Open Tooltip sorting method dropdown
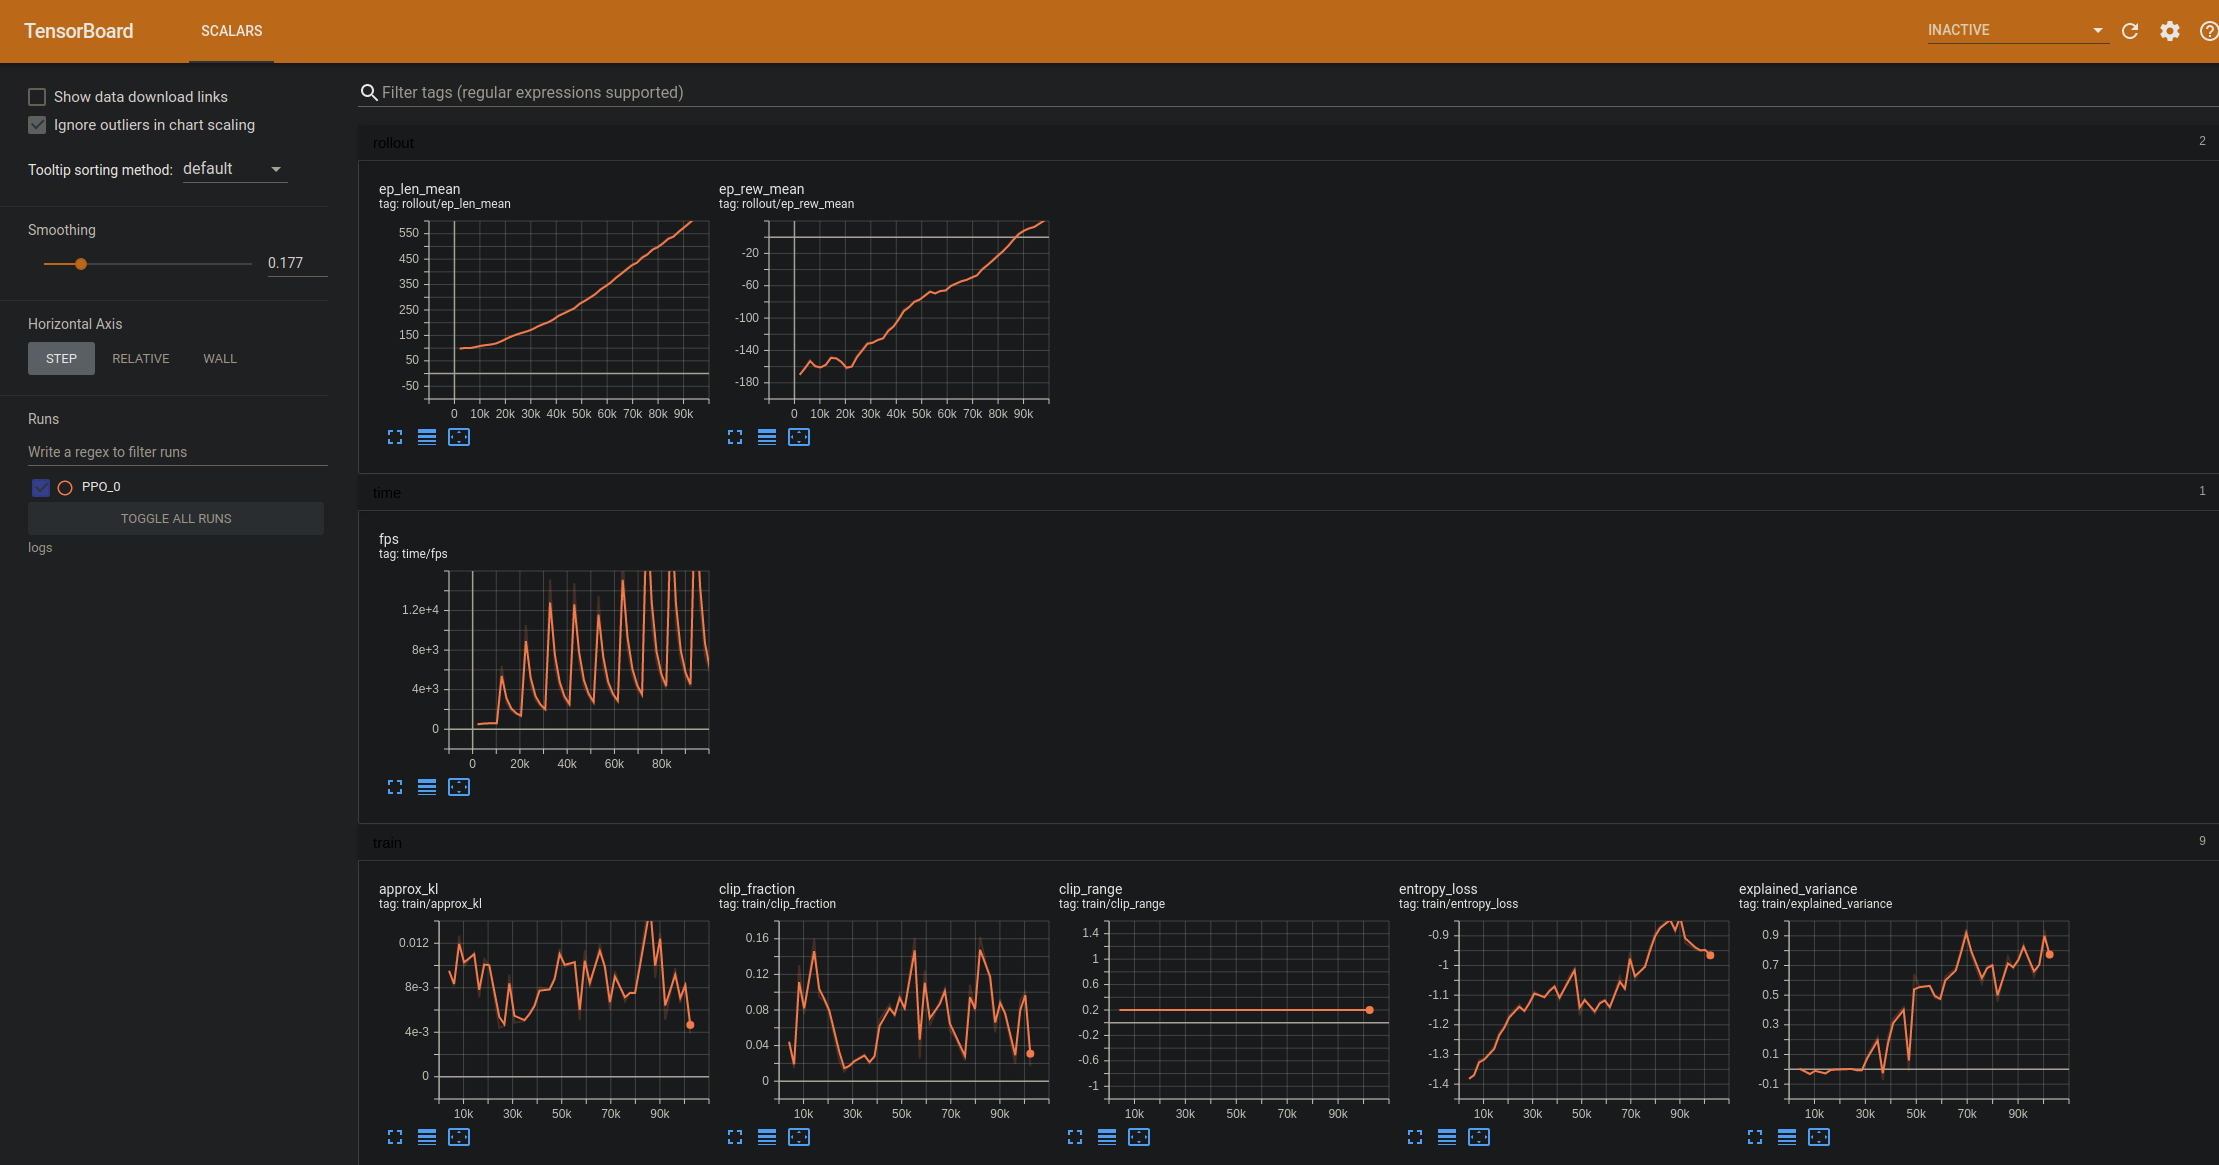 click(233, 169)
